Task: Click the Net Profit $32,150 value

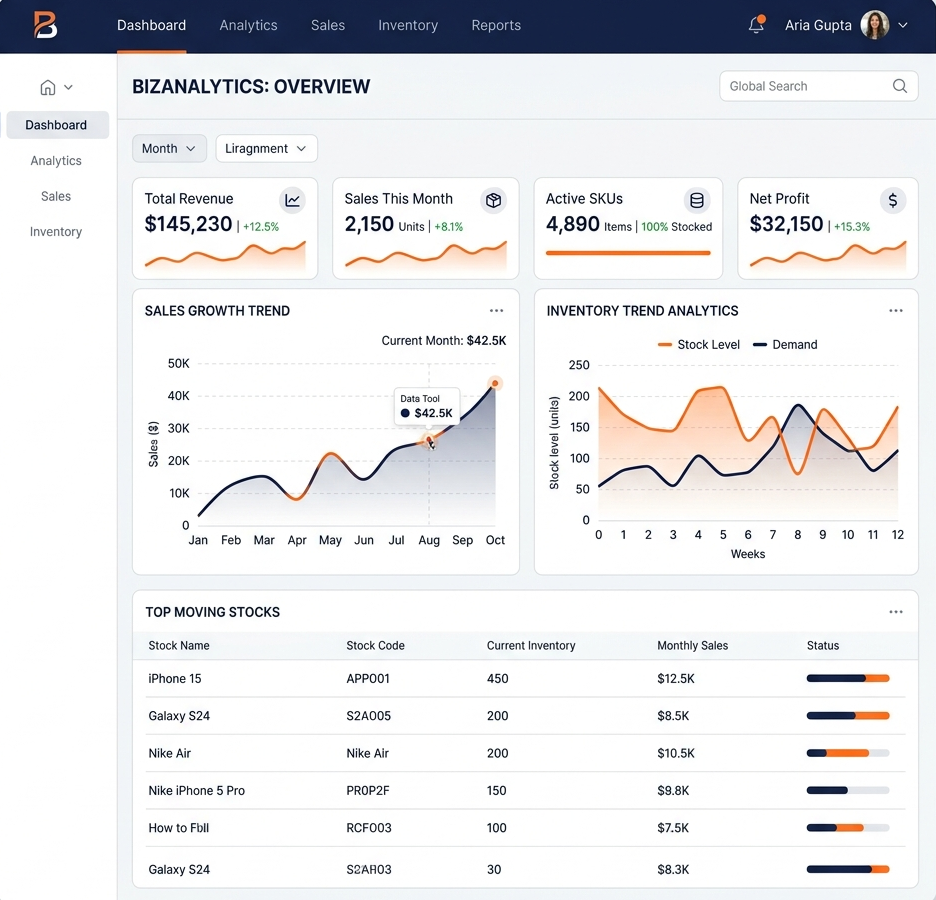Action: click(x=786, y=224)
